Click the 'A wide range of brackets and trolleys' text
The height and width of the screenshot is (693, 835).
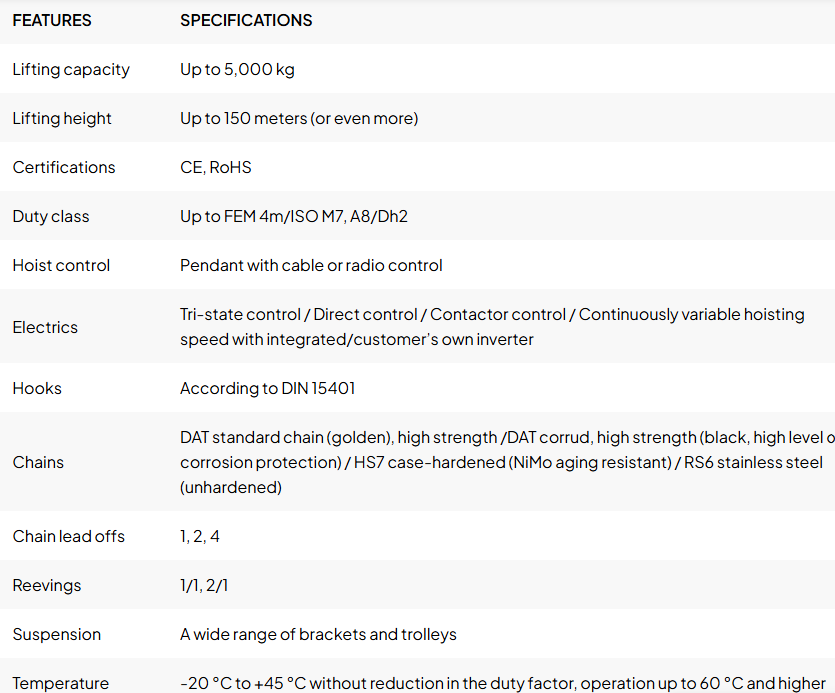[x=318, y=634]
